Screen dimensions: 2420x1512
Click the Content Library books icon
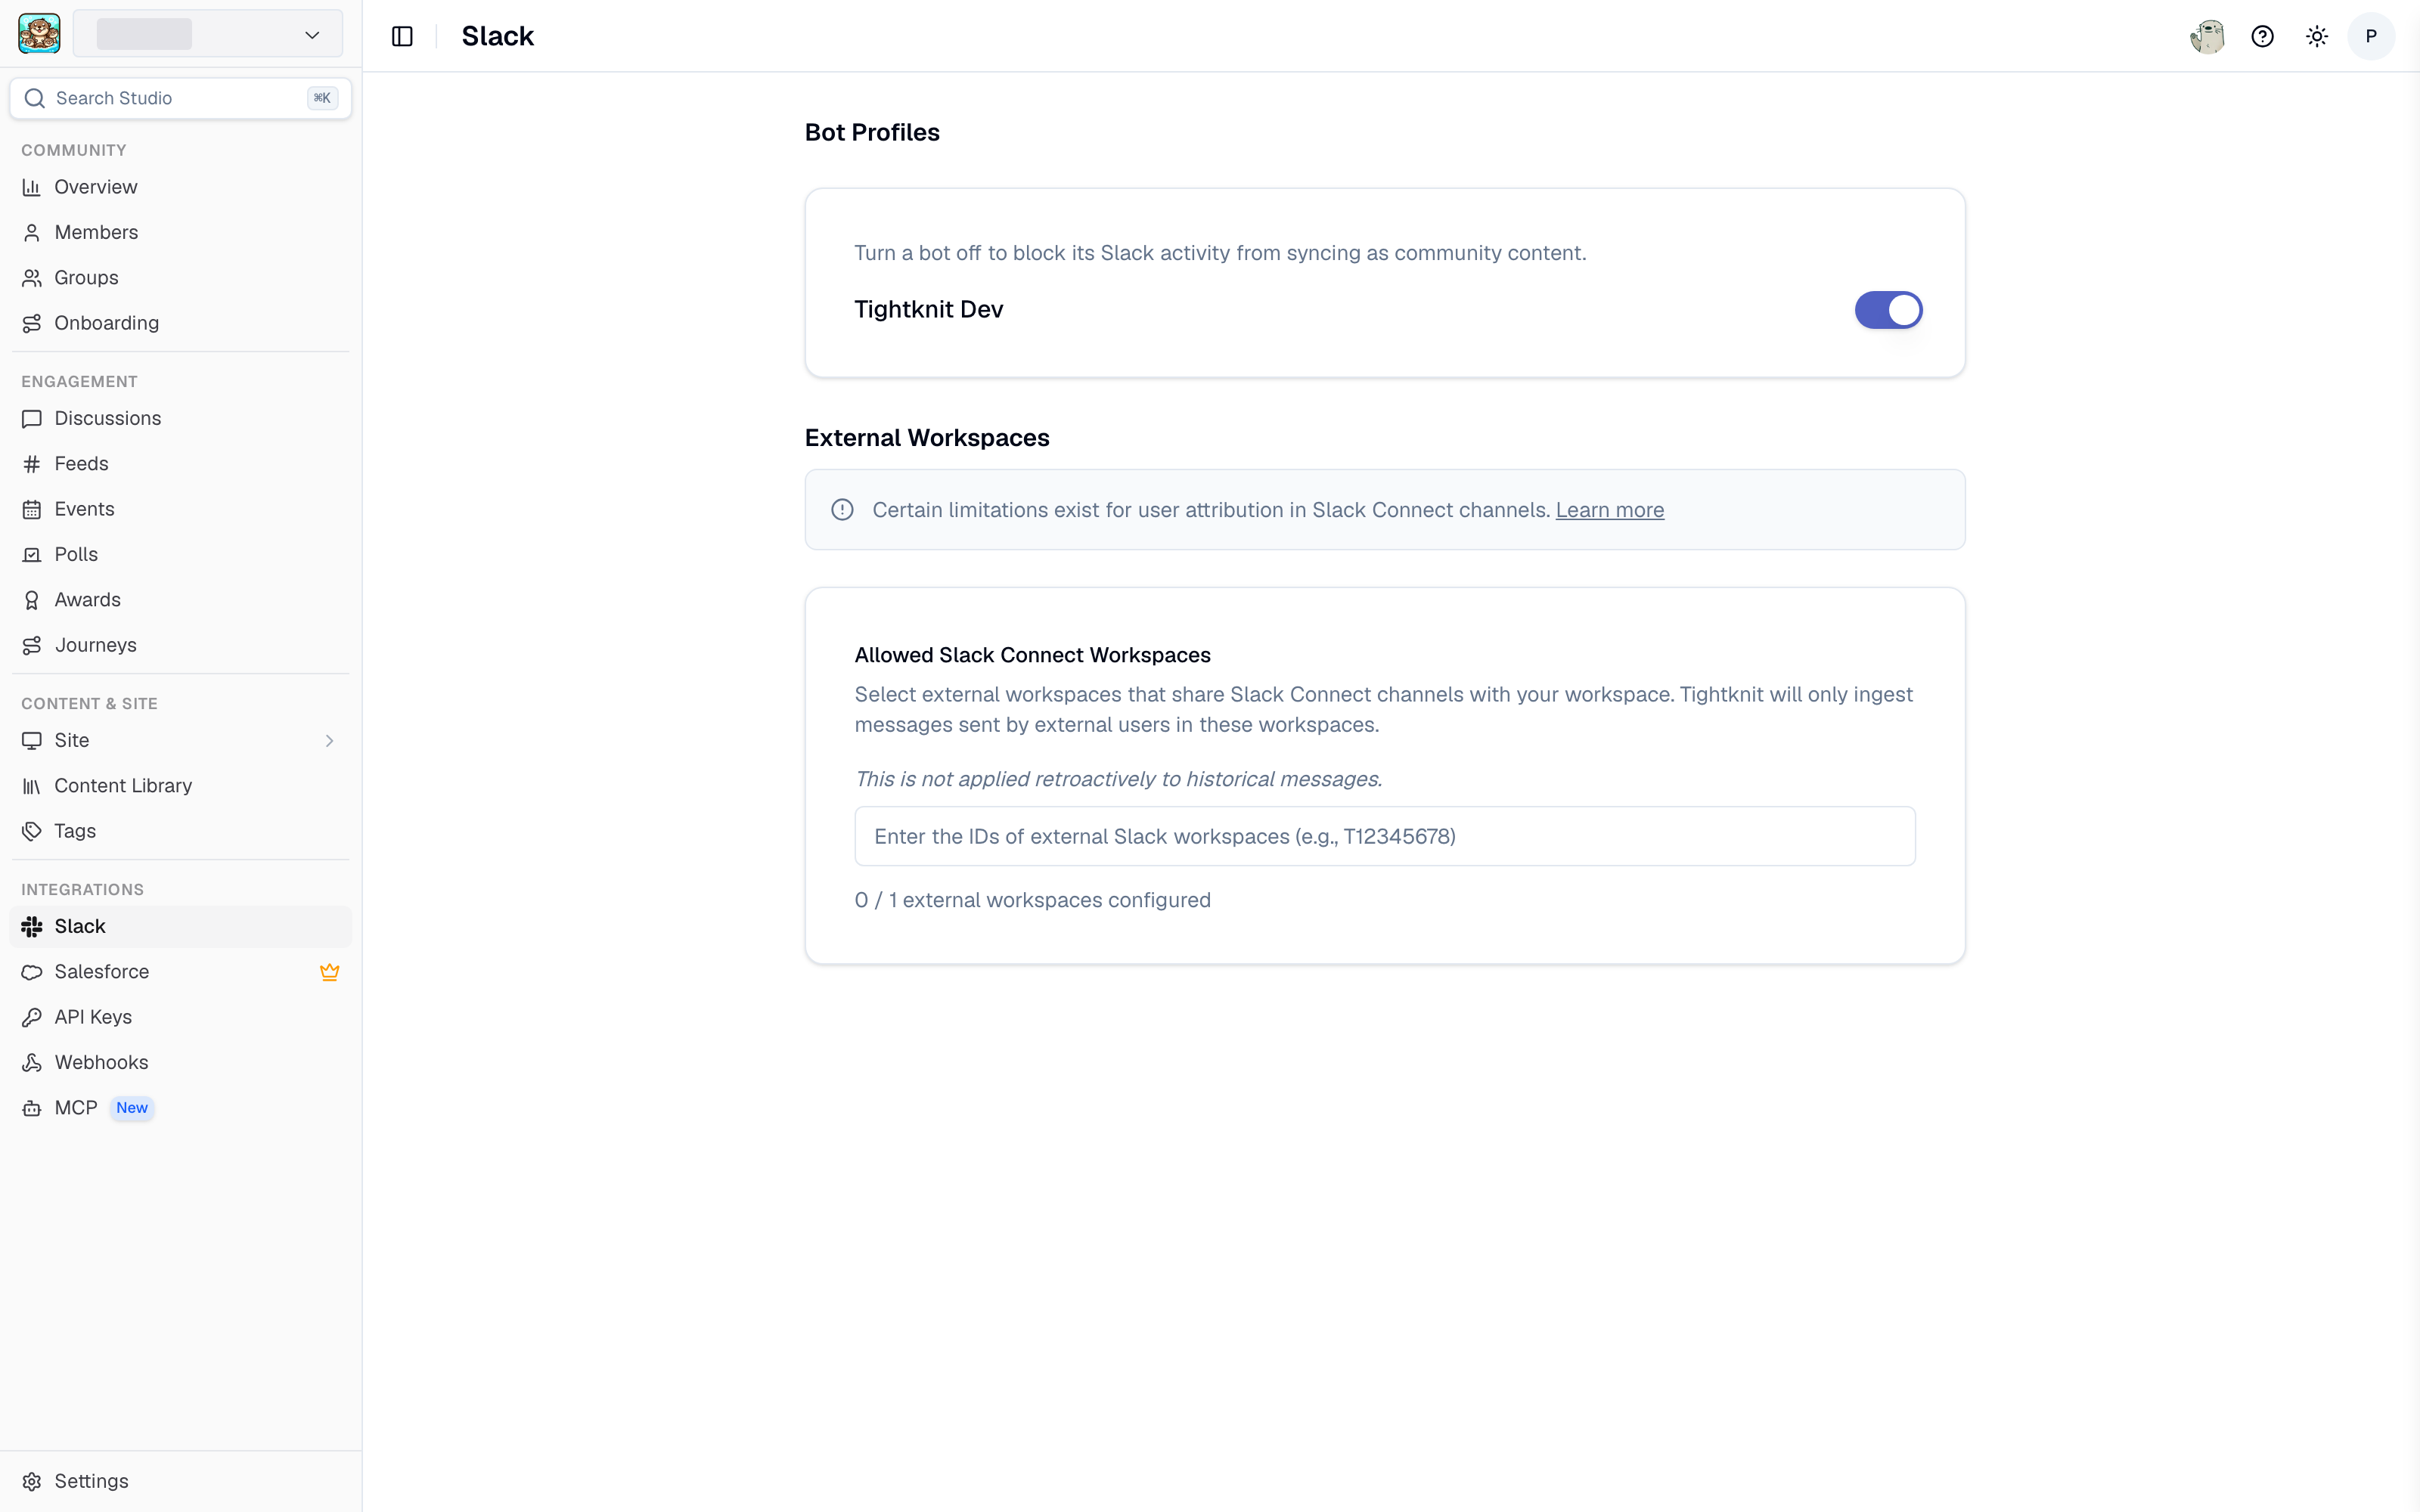pyautogui.click(x=32, y=786)
